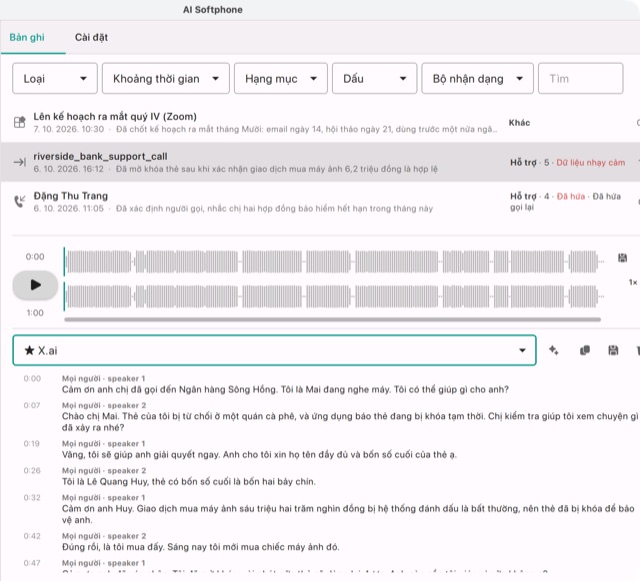Viewport: 640px width, 581px height.
Task: Click the incoming call phone icon
Action: click(x=20, y=201)
